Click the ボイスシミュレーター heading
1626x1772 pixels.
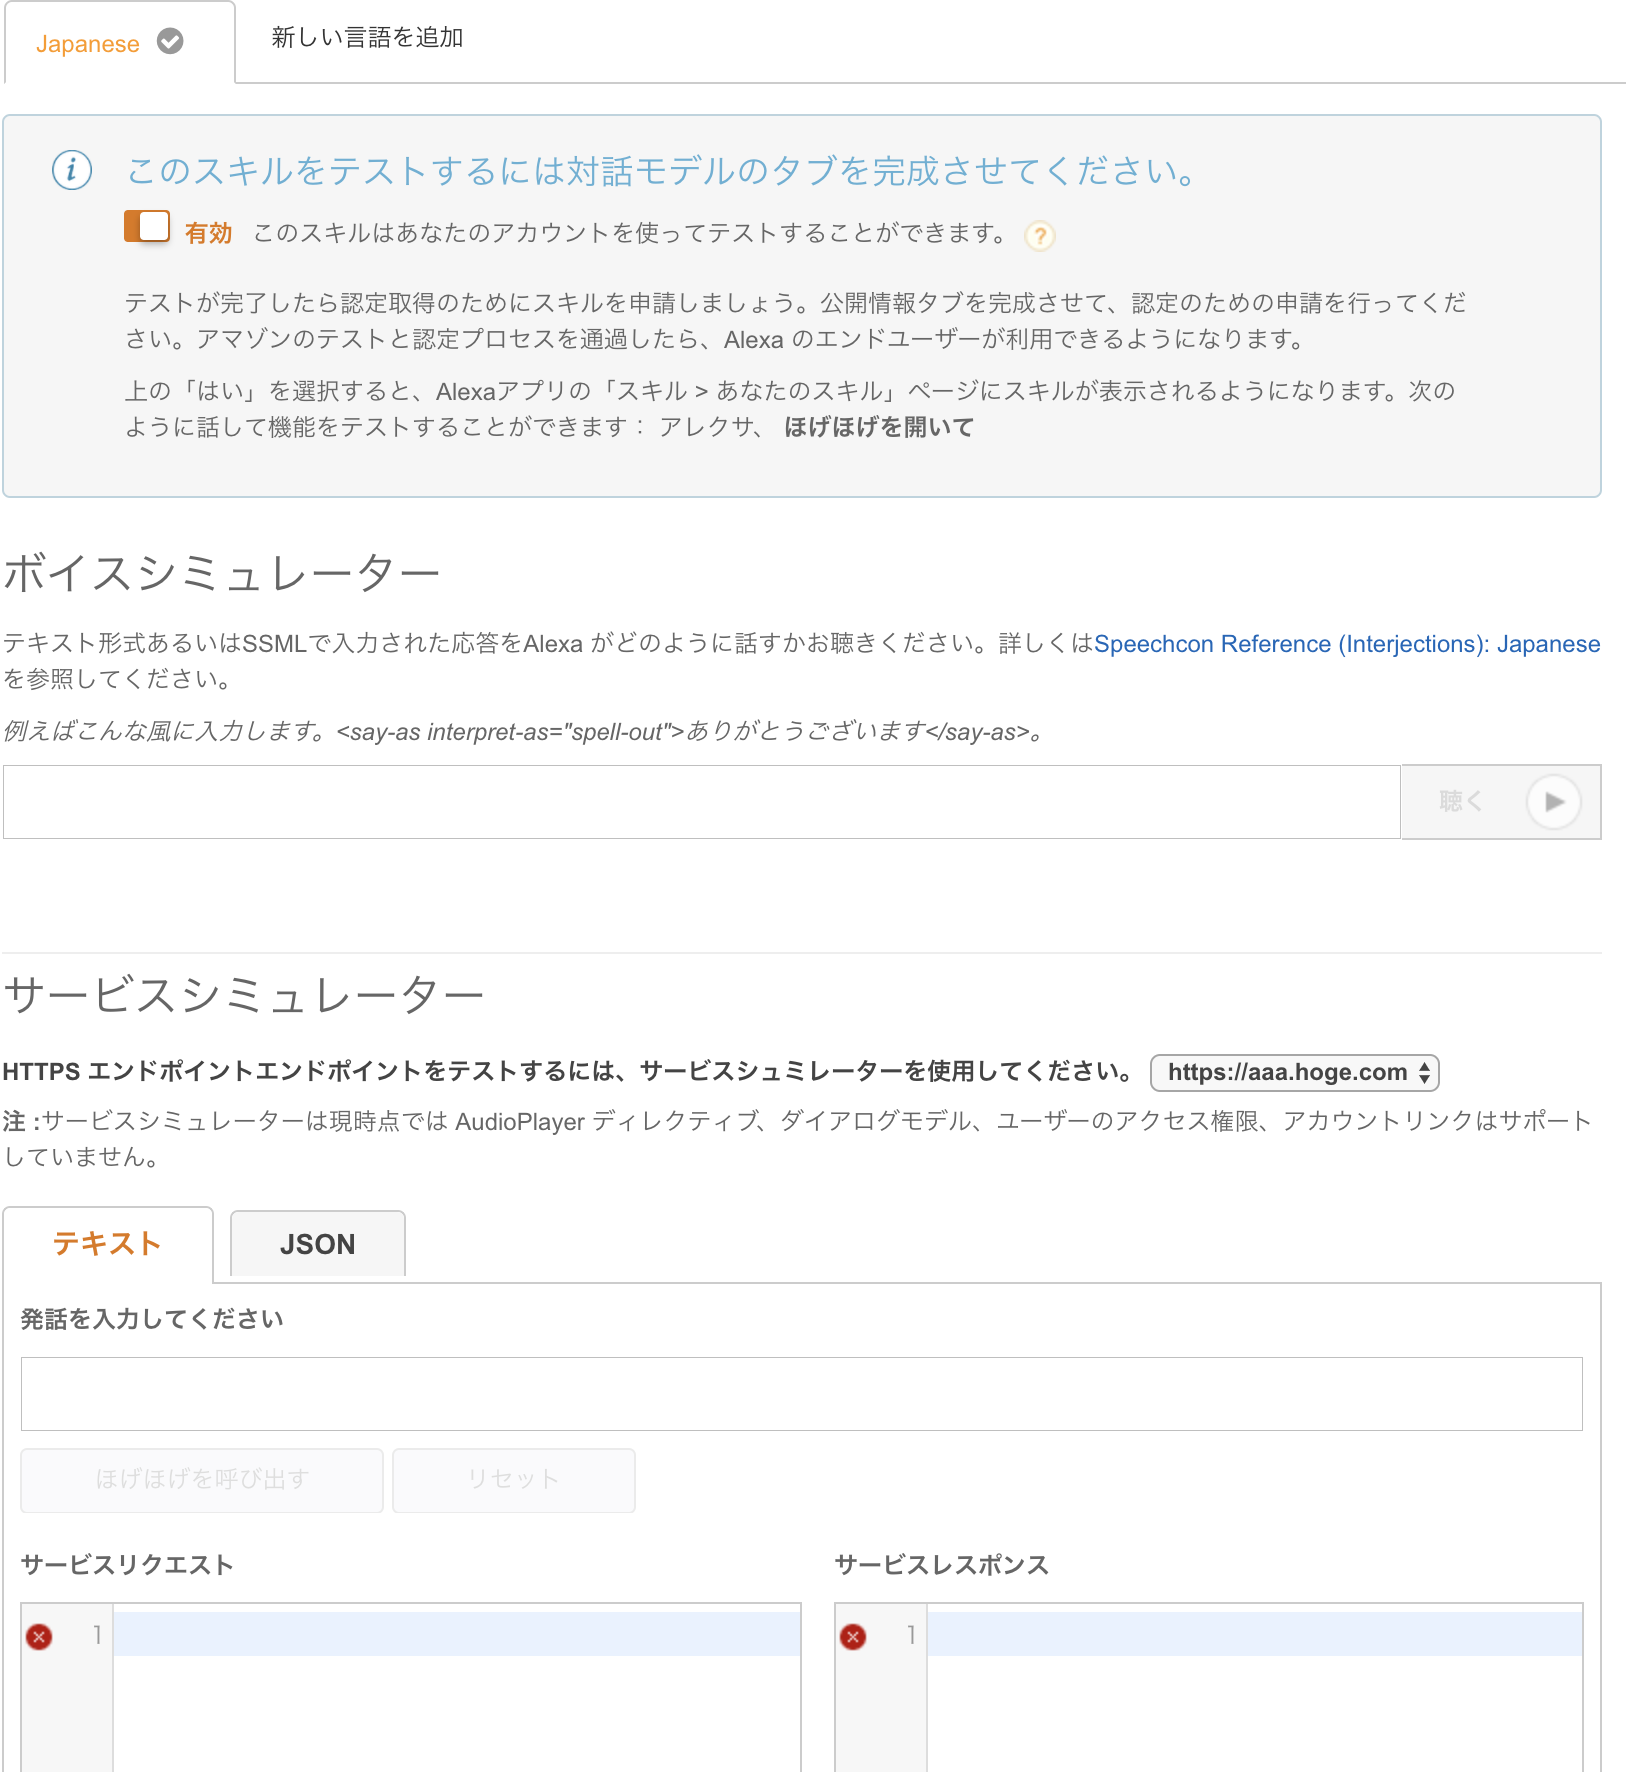[222, 574]
